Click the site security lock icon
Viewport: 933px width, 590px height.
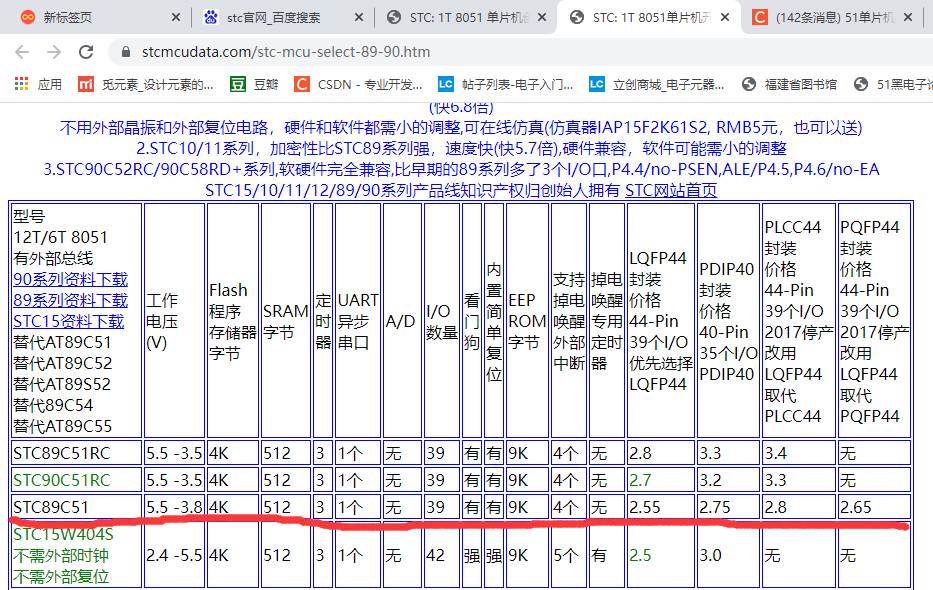(126, 52)
